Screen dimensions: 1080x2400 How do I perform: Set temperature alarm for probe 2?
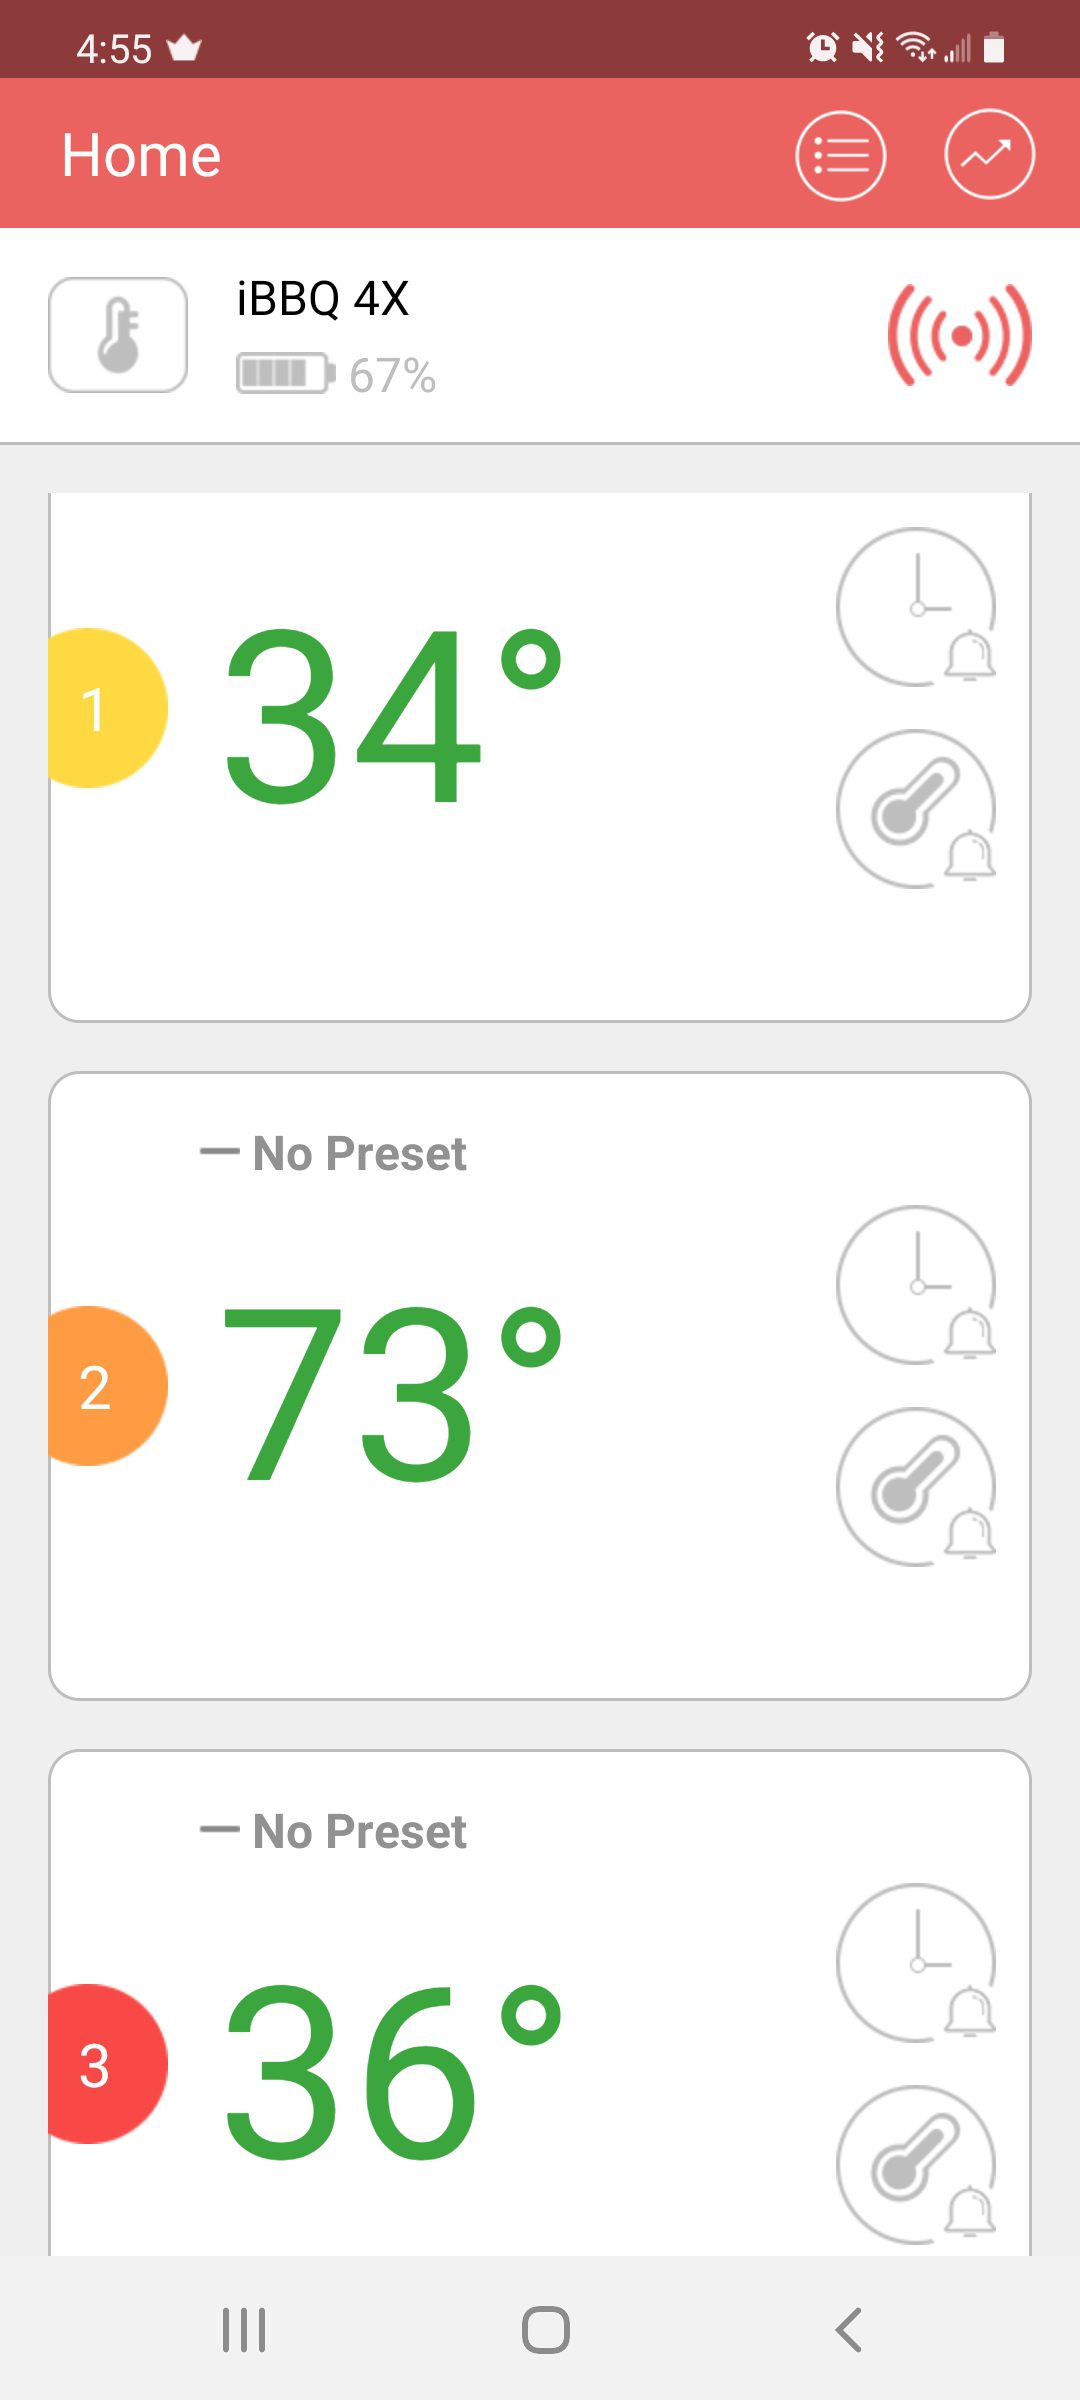(916, 1487)
